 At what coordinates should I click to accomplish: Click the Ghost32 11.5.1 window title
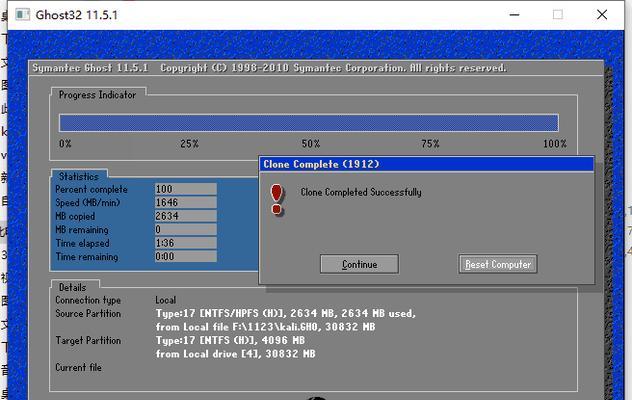[x=77, y=15]
